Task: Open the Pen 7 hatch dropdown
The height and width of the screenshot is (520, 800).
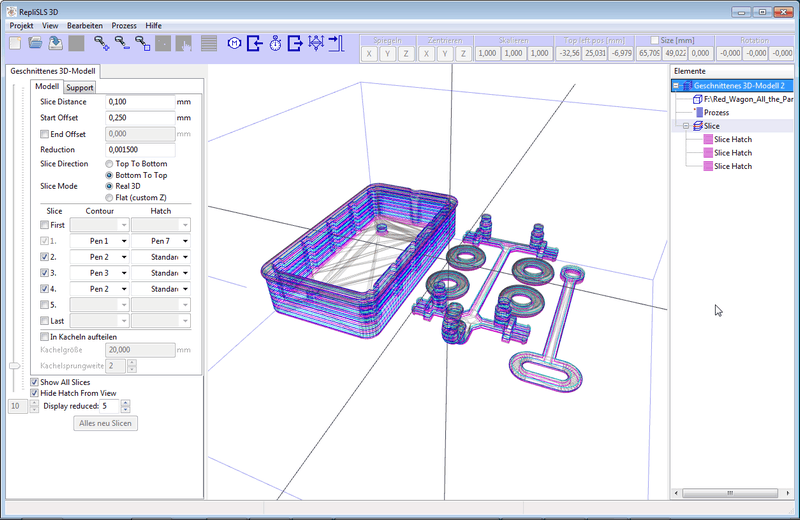Action: point(161,241)
